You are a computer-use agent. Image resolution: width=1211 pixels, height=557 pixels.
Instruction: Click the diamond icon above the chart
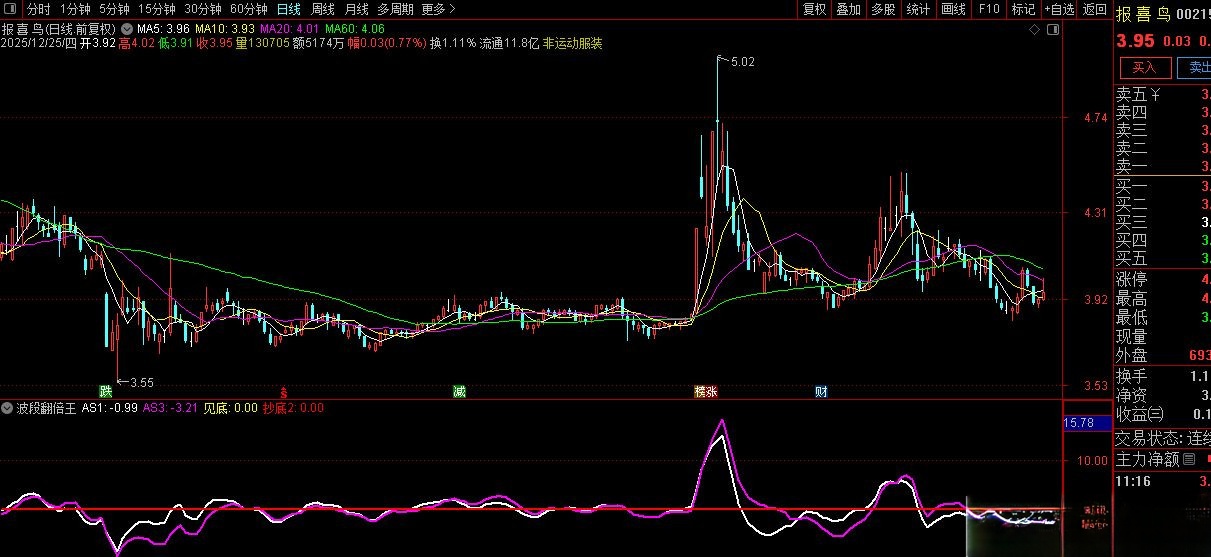click(1033, 30)
